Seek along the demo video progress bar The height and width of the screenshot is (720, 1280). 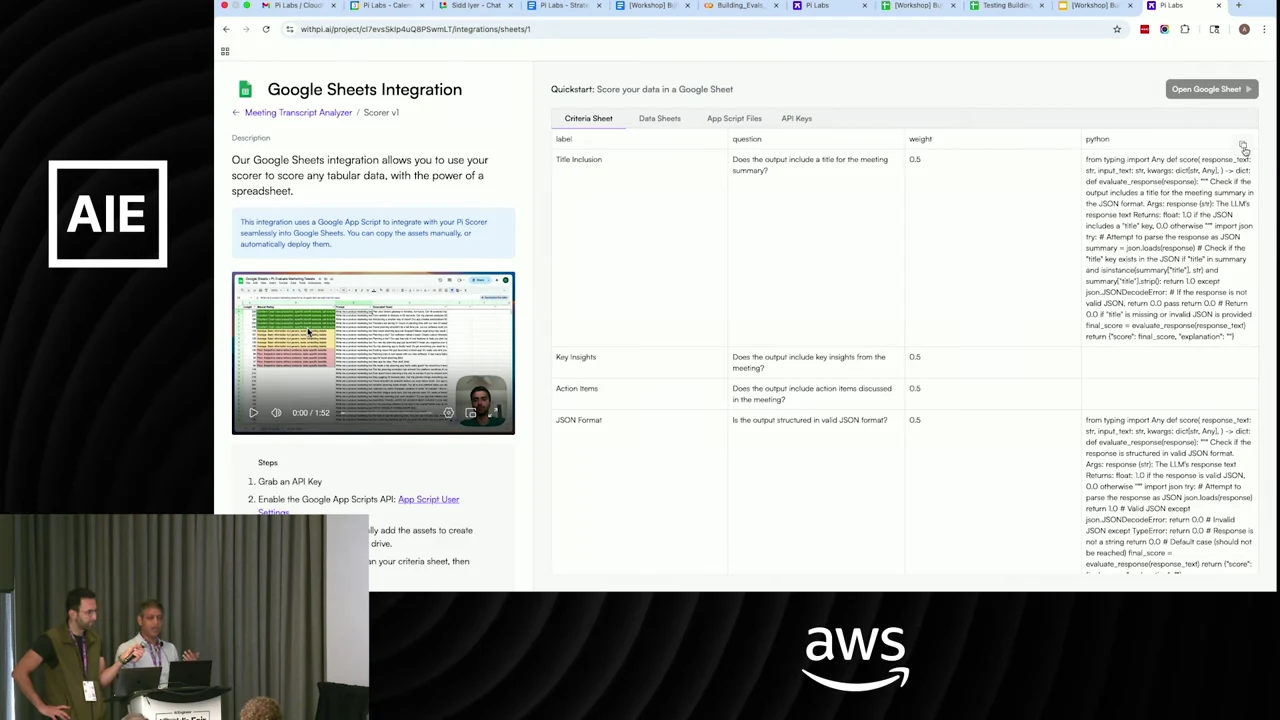(x=385, y=412)
